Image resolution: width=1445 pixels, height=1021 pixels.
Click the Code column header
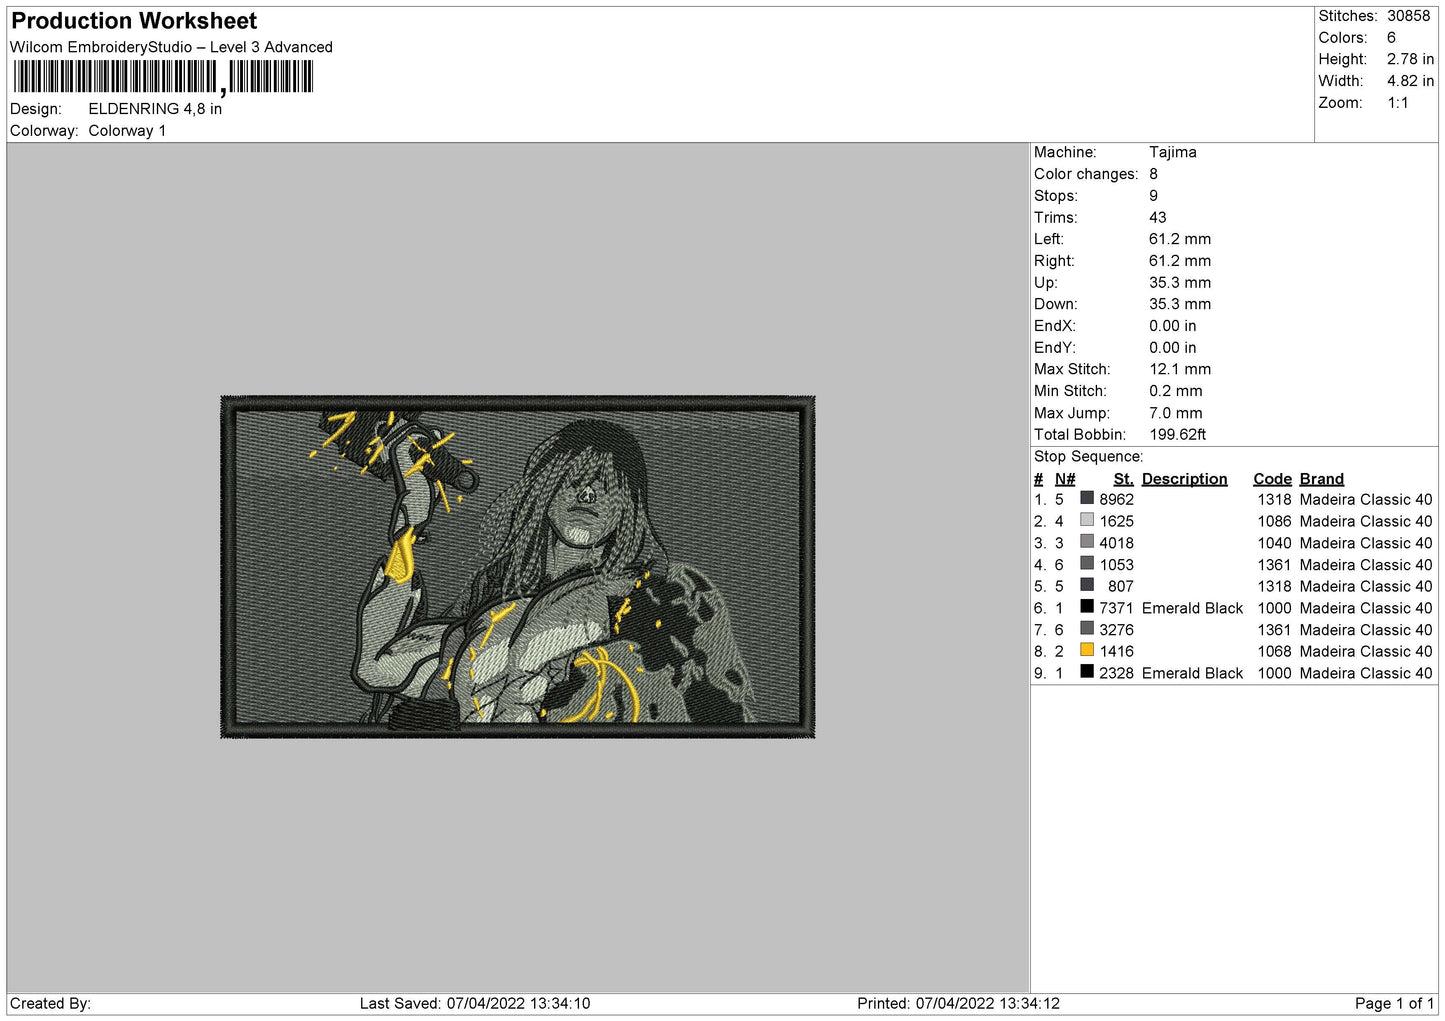[1272, 479]
